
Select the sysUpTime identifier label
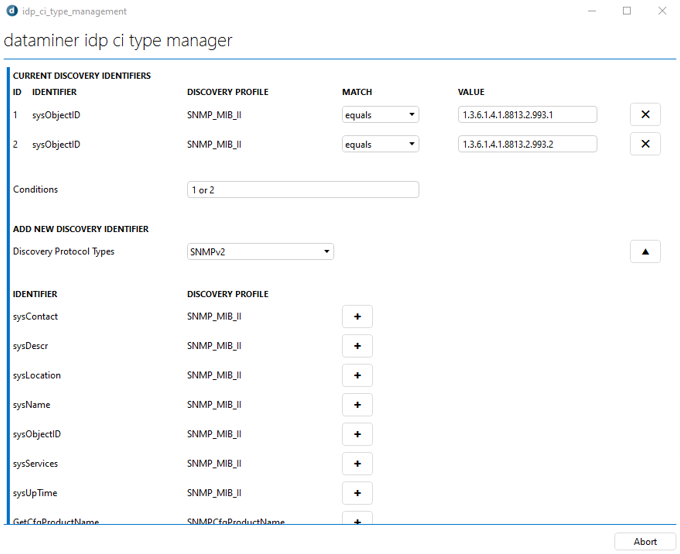click(35, 493)
